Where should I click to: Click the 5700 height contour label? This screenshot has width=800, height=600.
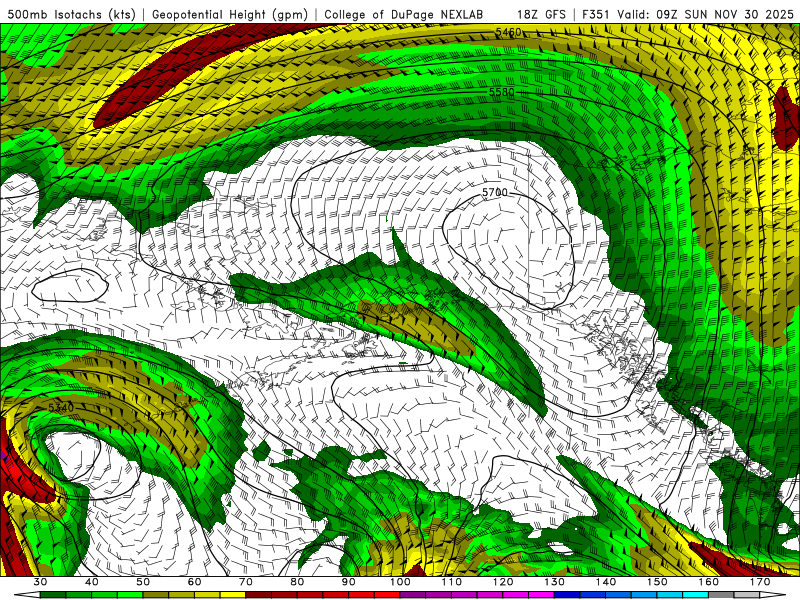pos(495,192)
